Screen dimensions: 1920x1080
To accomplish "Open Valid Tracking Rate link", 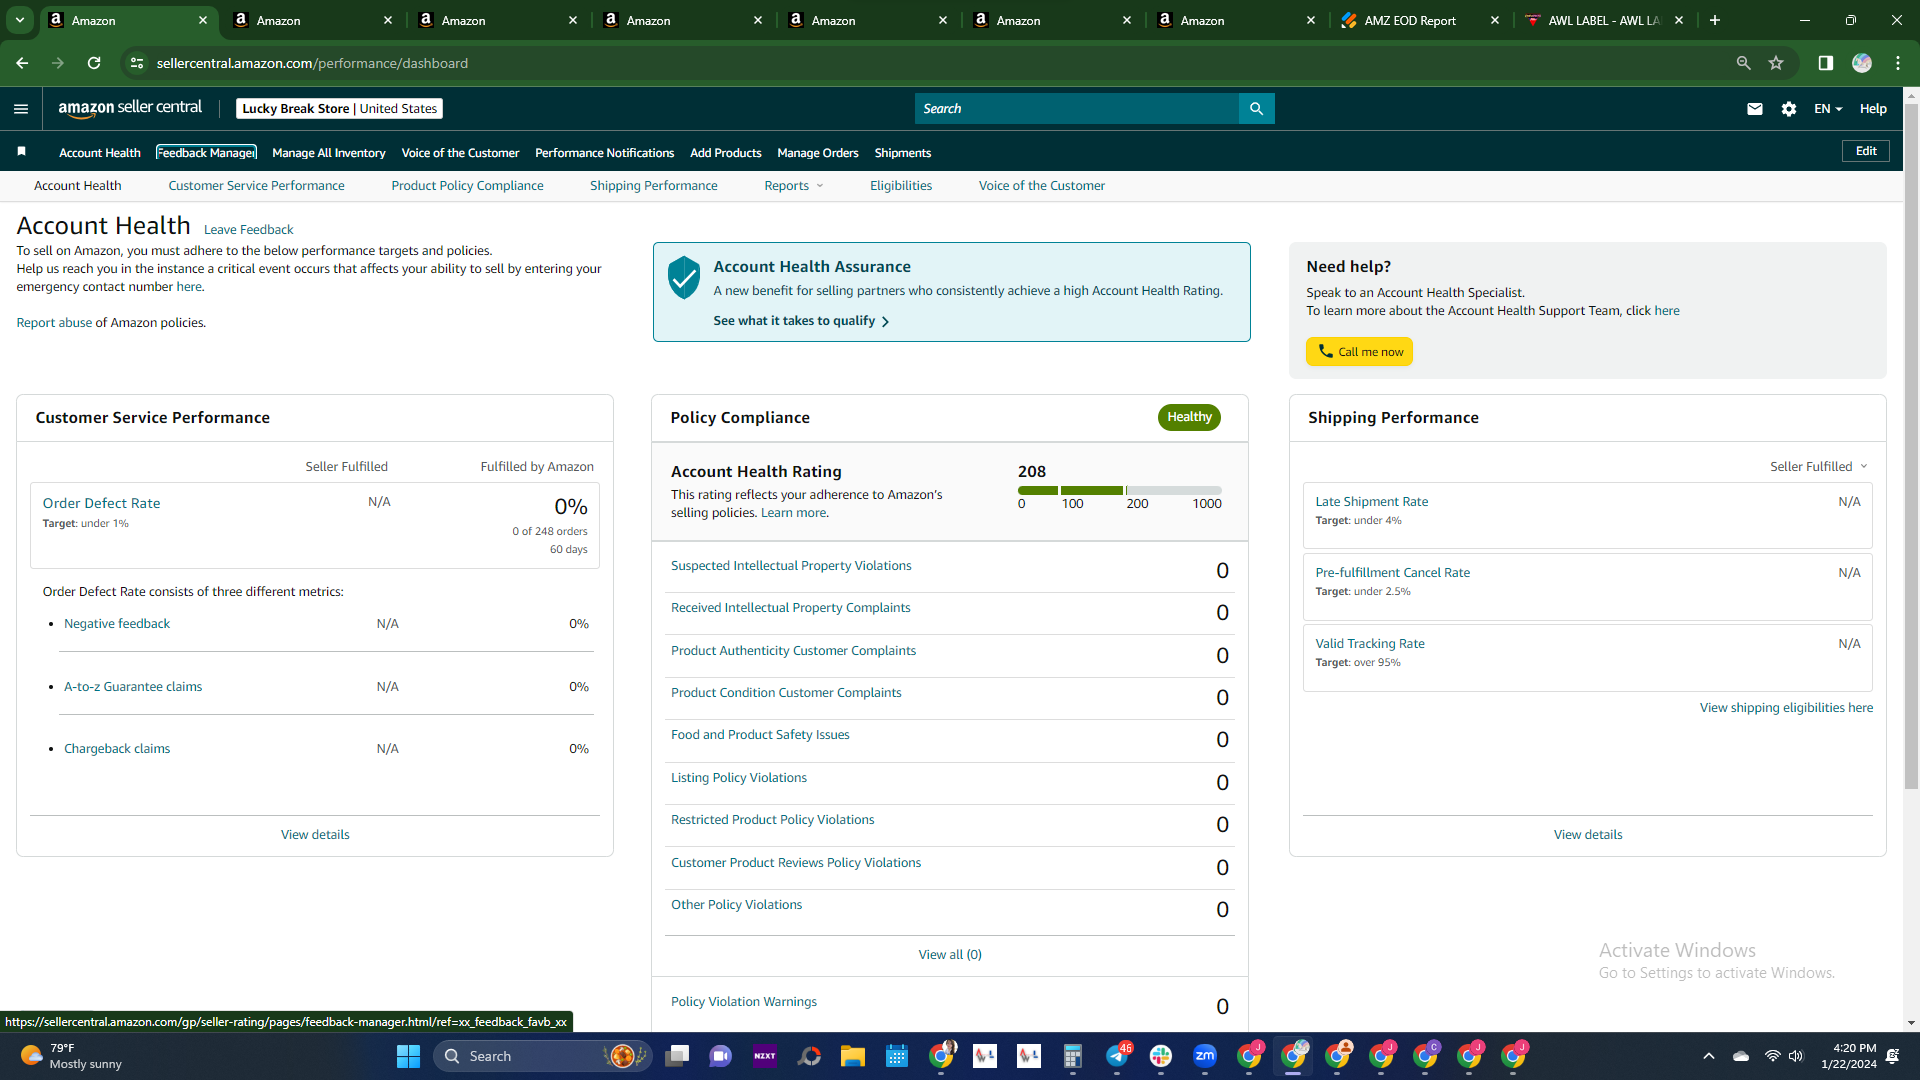I will [x=1370, y=644].
